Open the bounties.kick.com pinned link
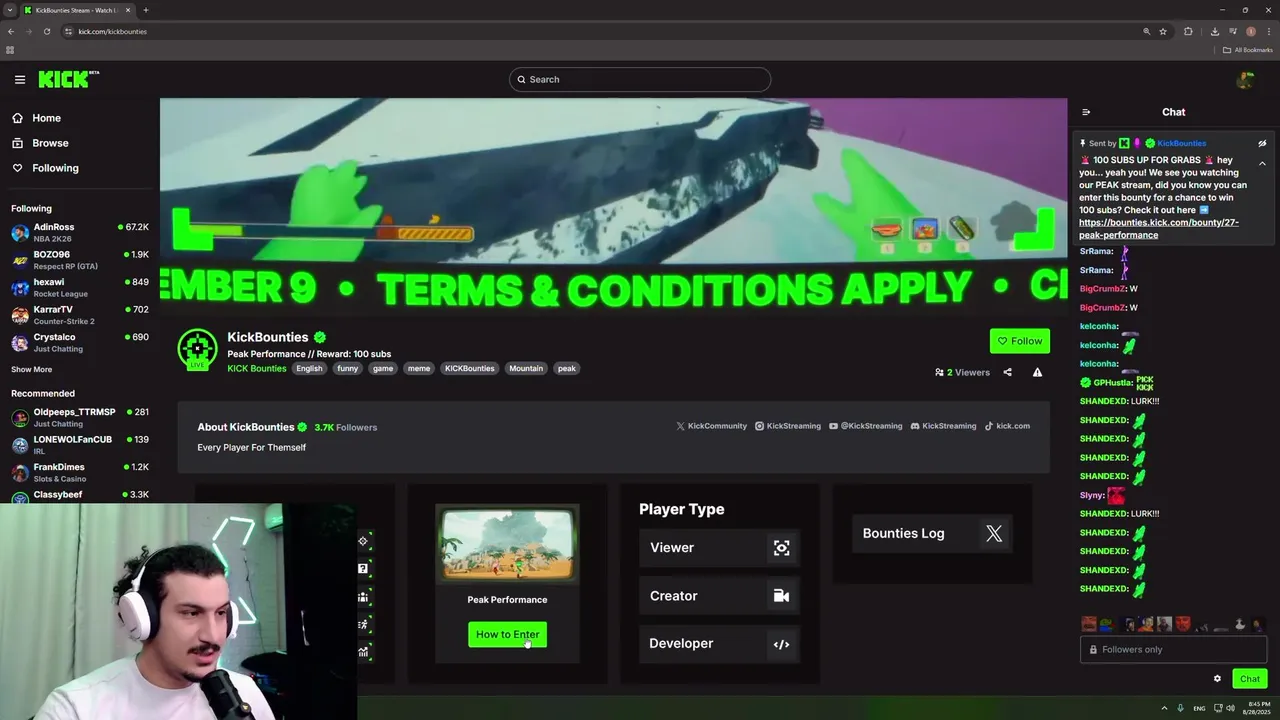Screen dimensions: 1280x720 pos(1158,229)
